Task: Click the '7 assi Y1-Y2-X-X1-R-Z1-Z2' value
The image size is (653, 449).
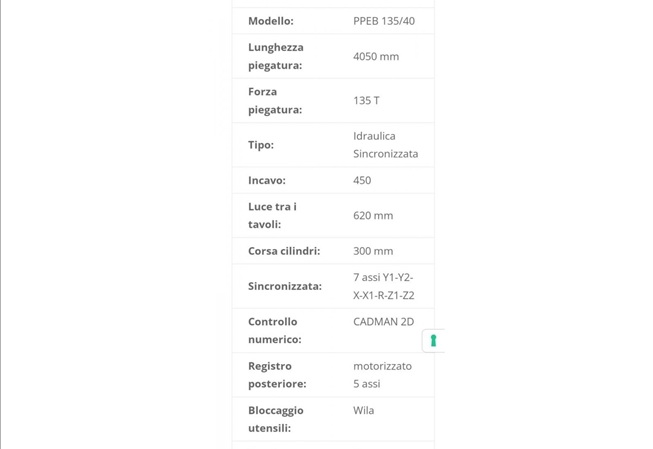Action: coord(384,286)
